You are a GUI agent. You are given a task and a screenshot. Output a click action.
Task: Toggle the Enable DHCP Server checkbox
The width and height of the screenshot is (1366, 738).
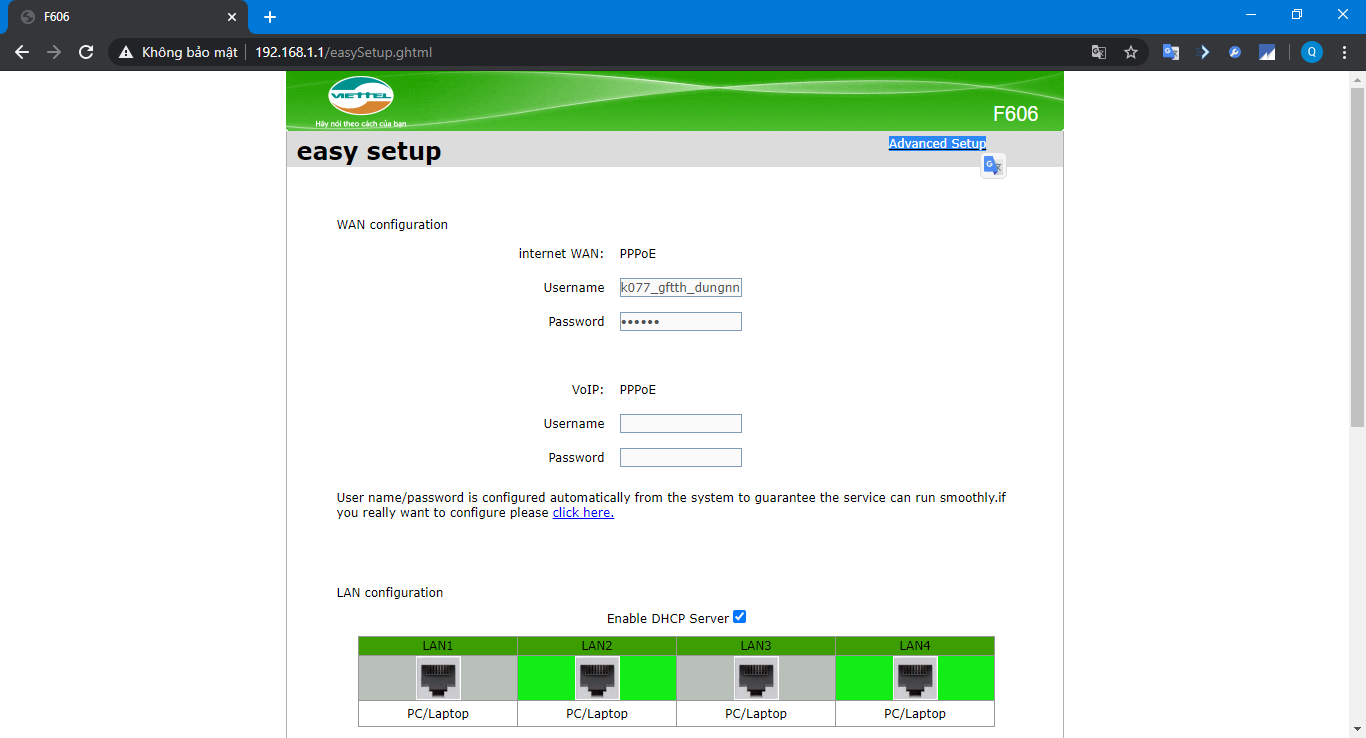click(740, 617)
